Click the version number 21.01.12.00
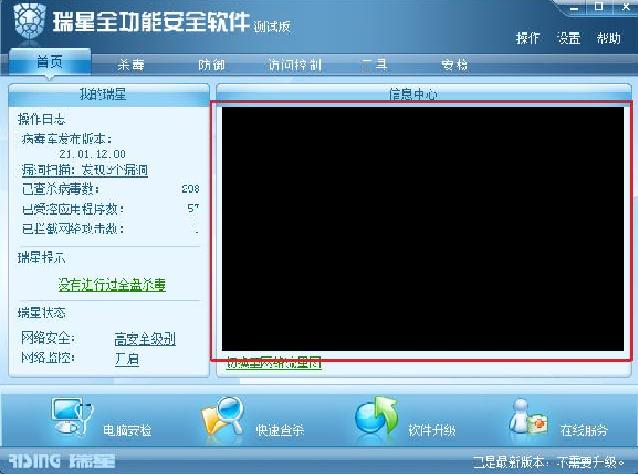The width and height of the screenshot is (638, 475). [x=92, y=154]
